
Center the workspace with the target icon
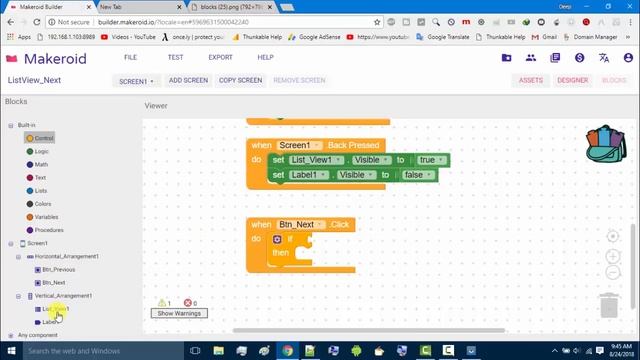[x=612, y=236]
